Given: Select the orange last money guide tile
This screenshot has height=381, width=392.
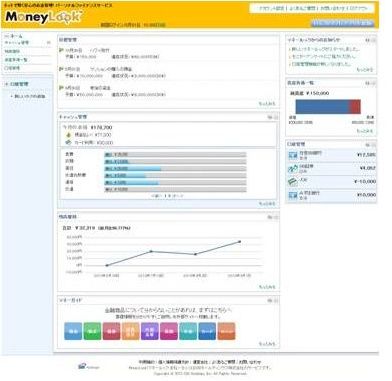Looking at the screenshot, I should coord(227,331).
